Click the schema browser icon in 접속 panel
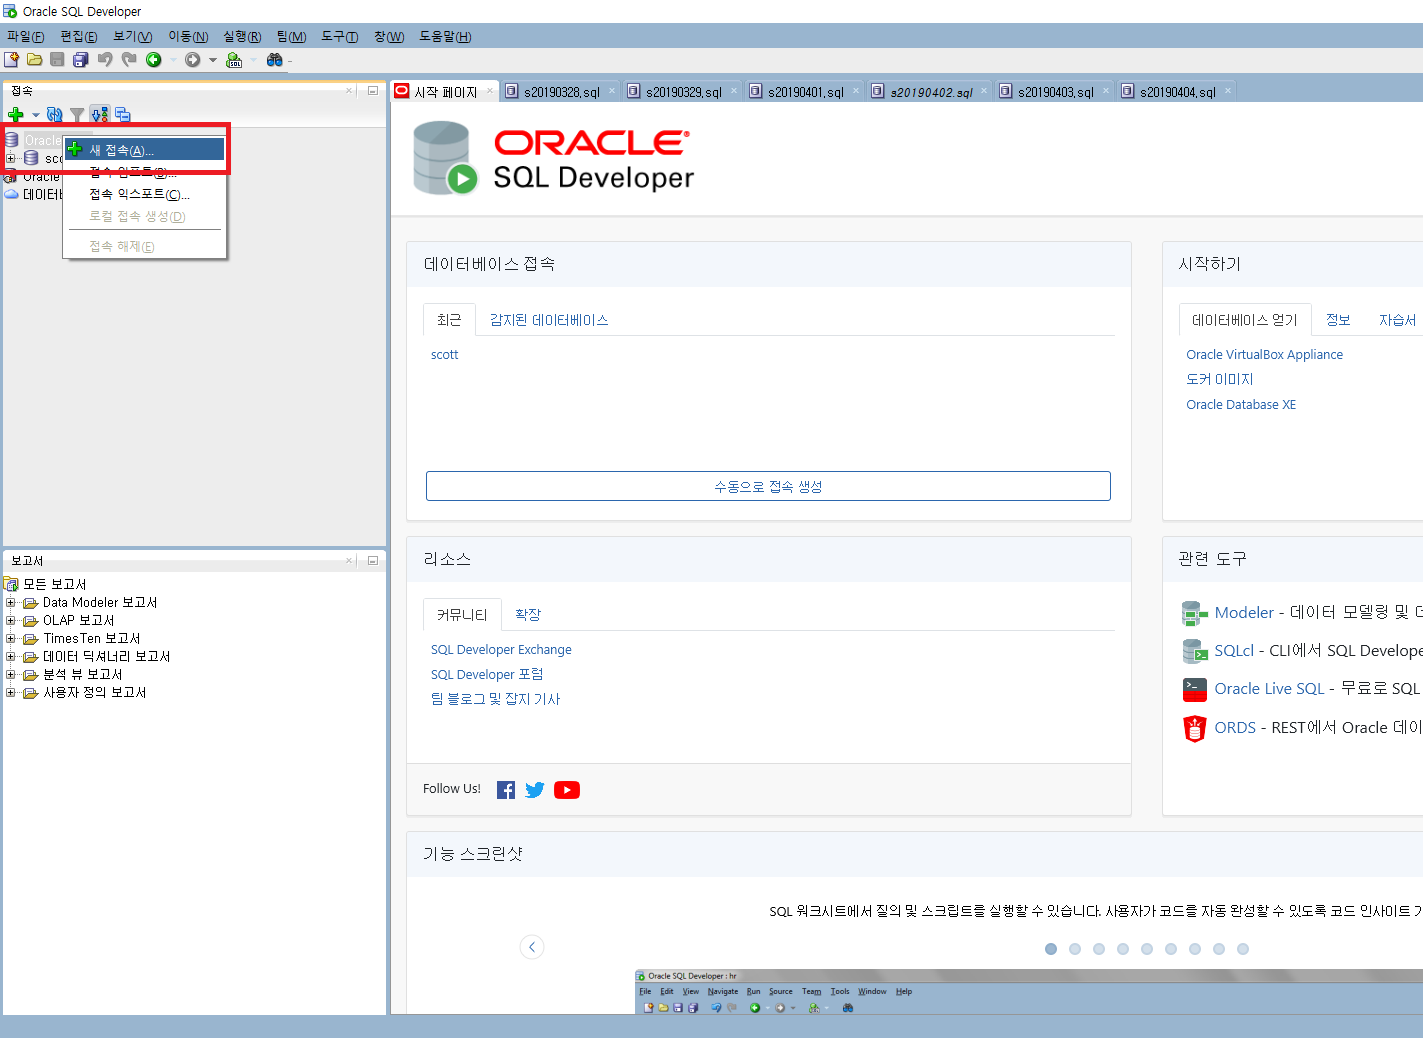Screen dimensions: 1423x1038 click(99, 115)
